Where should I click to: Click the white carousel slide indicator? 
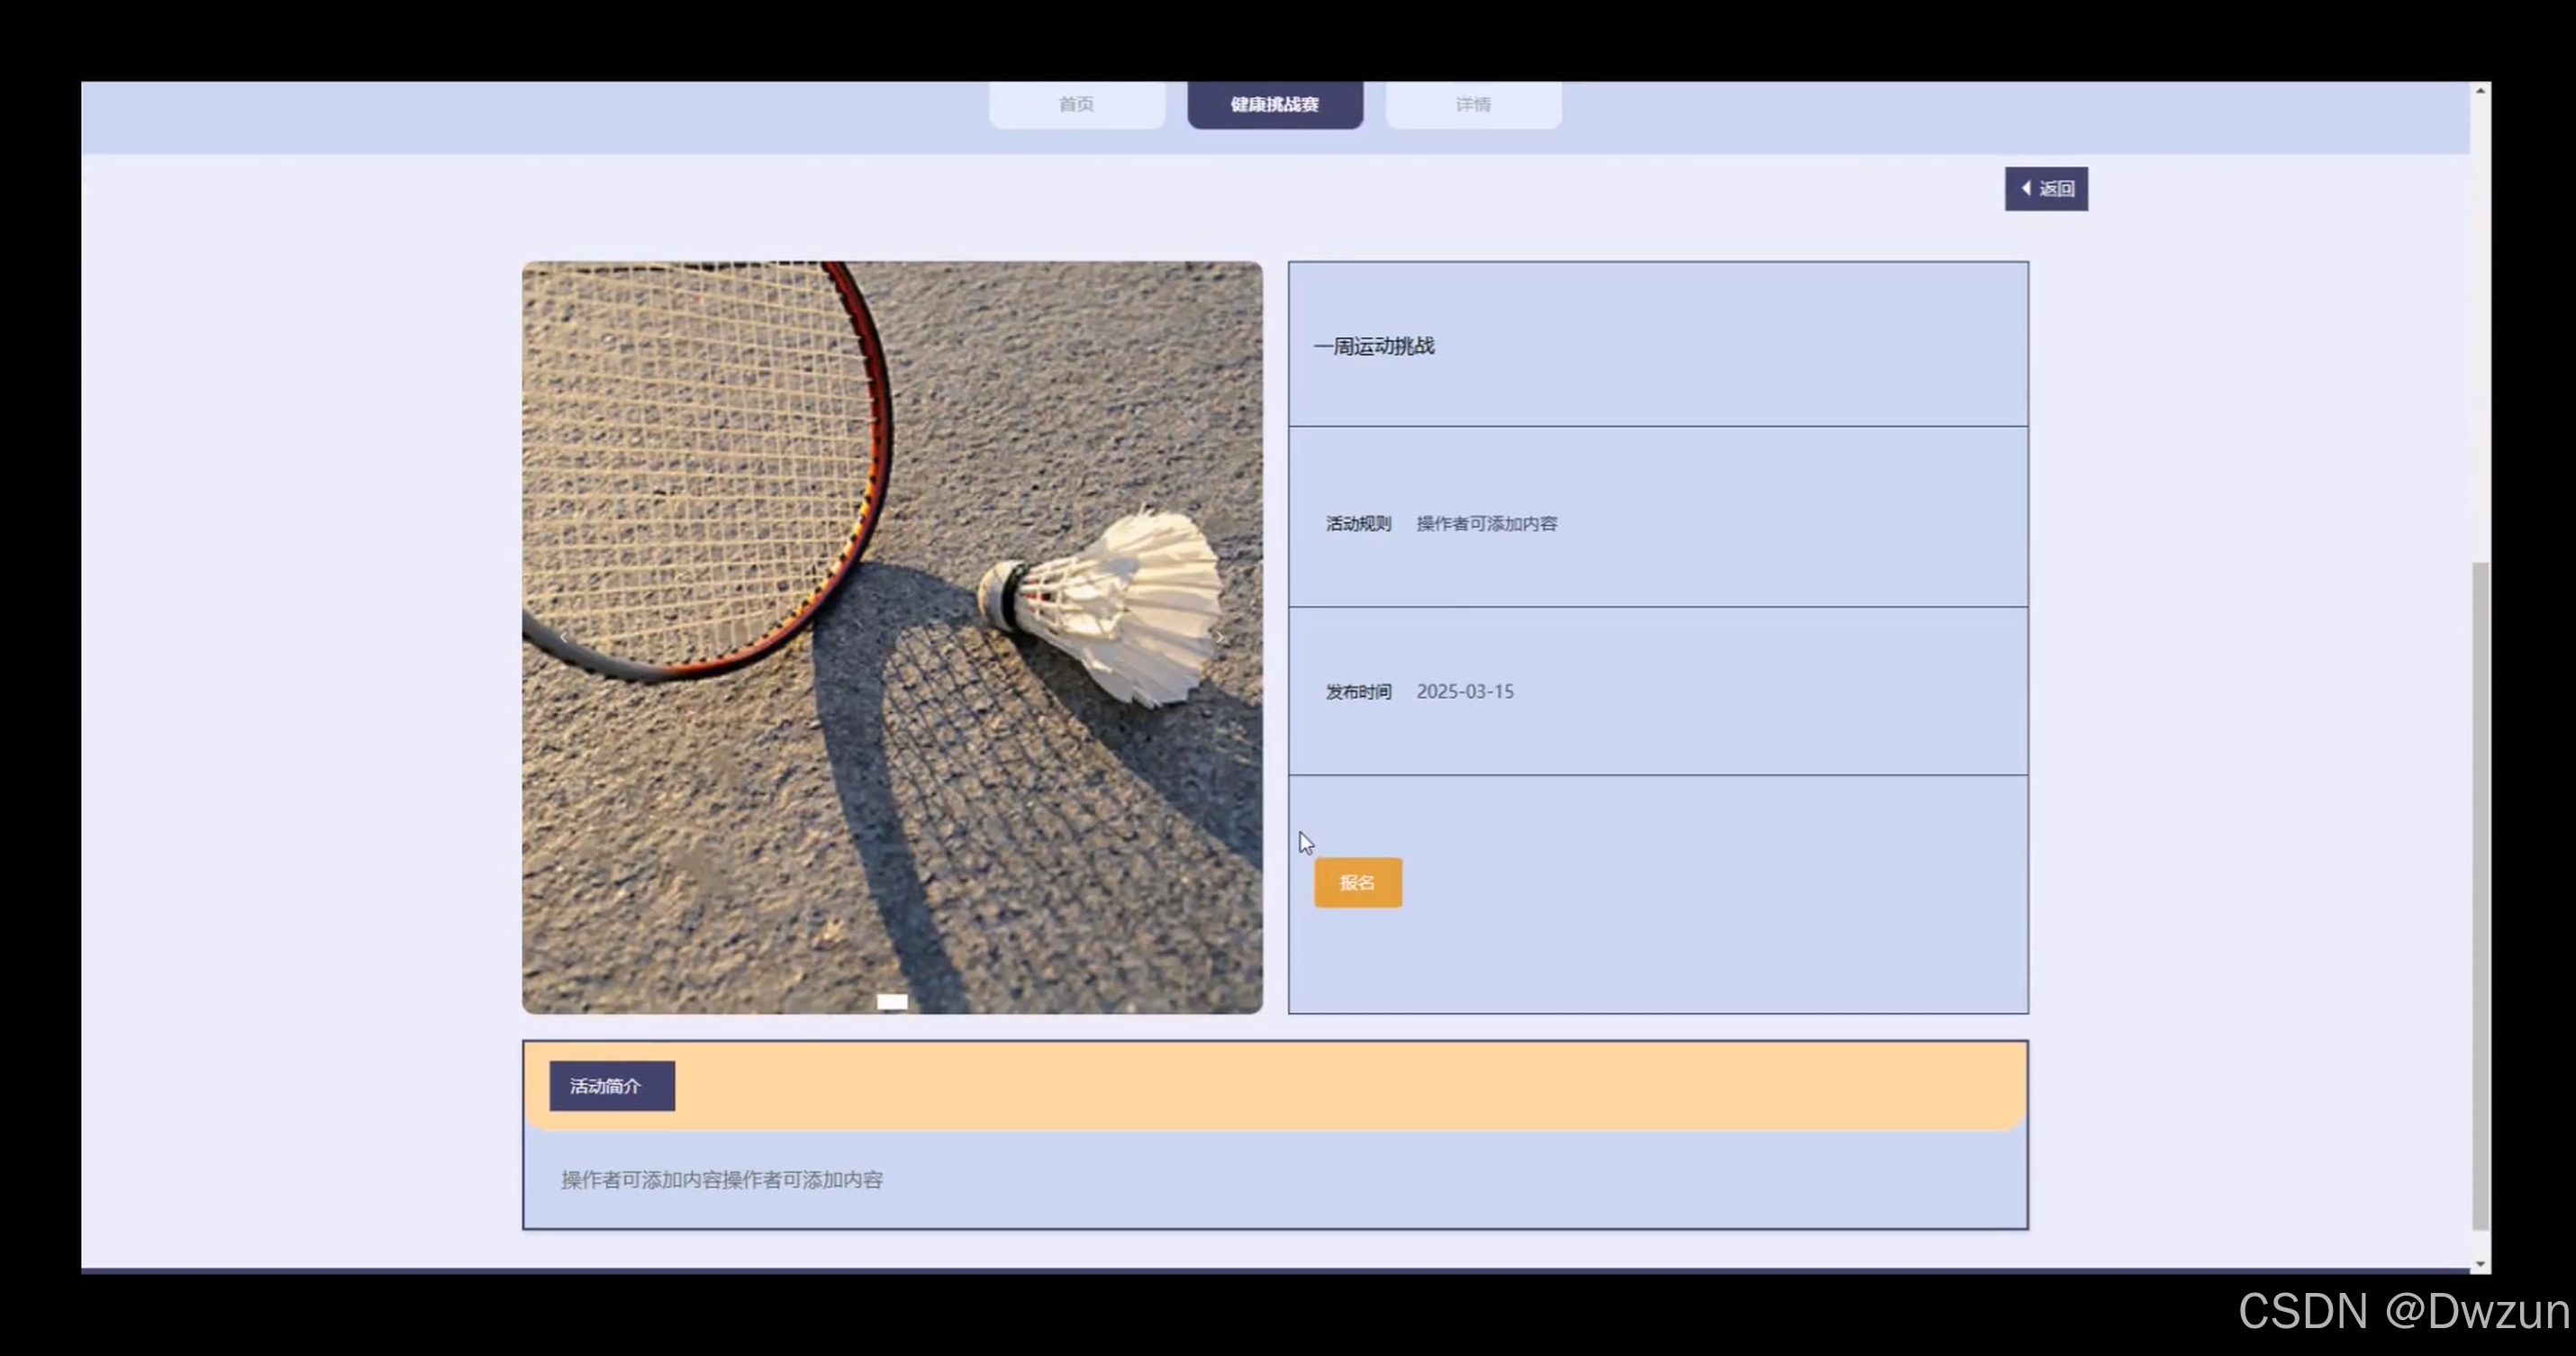point(892,1001)
